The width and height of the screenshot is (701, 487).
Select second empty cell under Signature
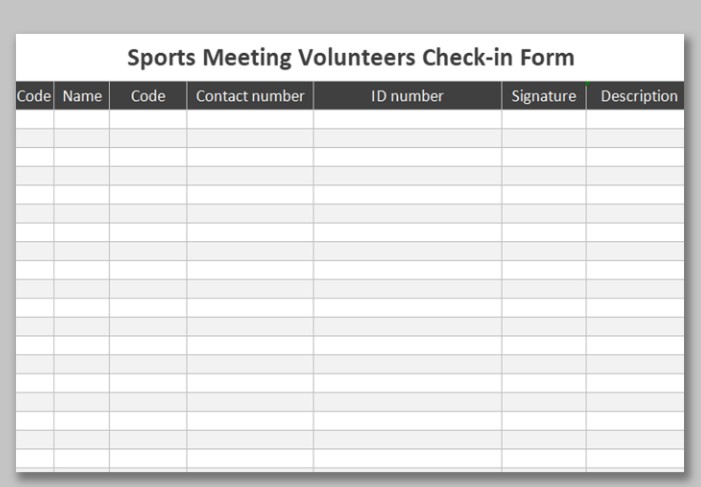(x=543, y=138)
